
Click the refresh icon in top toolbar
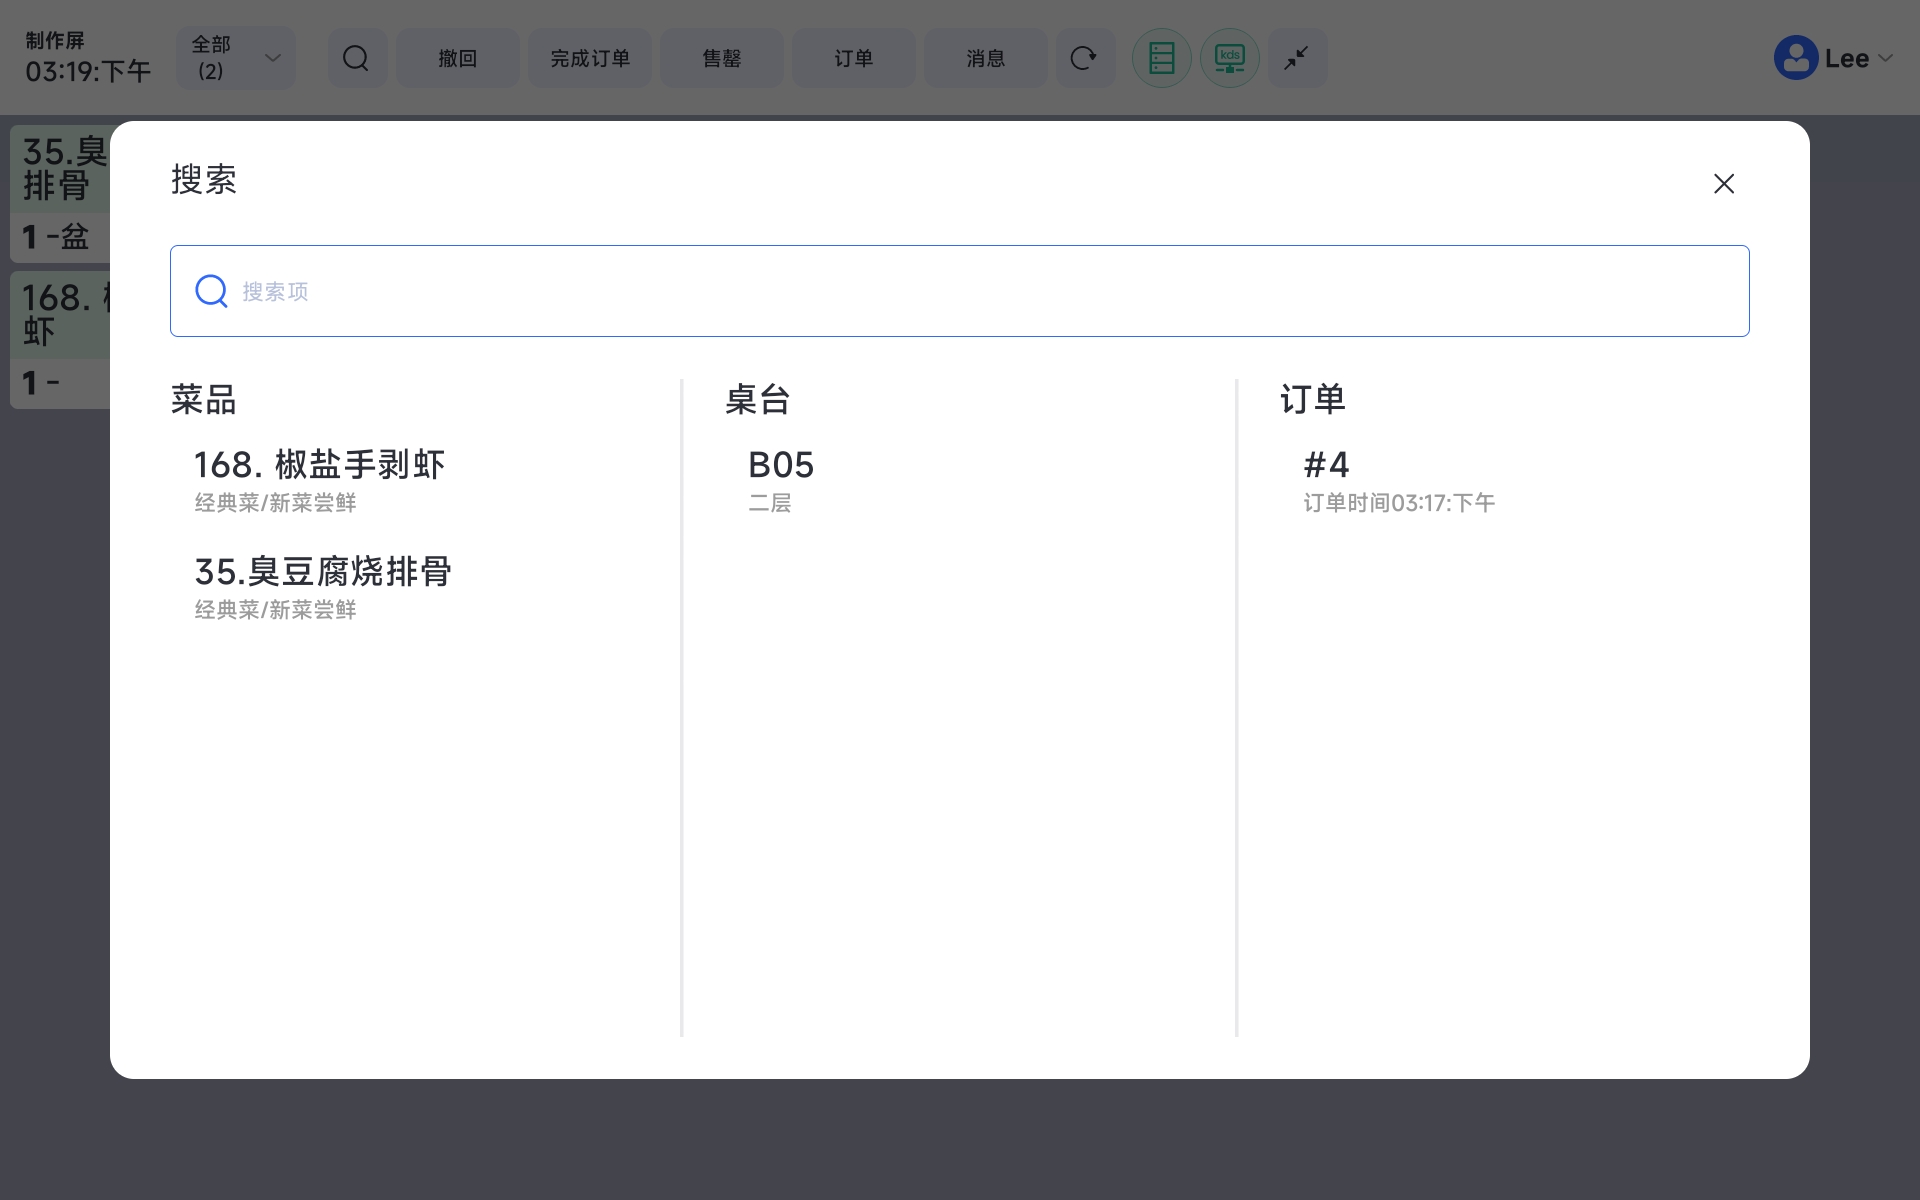coord(1084,58)
